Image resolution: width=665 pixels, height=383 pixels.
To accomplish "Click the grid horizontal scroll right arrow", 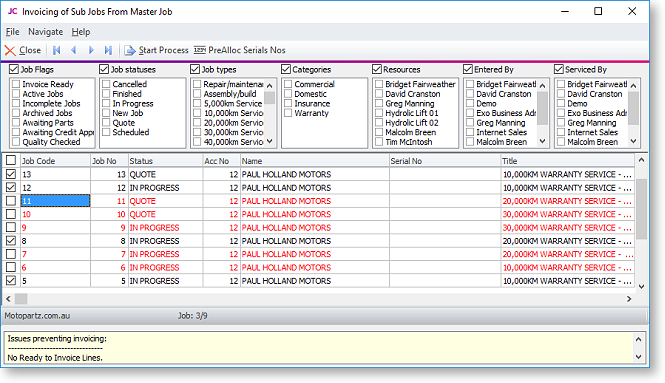I will click(x=629, y=299).
